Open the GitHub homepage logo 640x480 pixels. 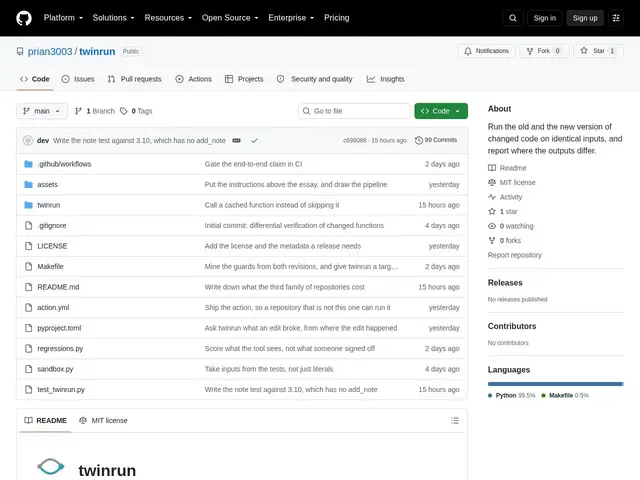click(x=24, y=18)
